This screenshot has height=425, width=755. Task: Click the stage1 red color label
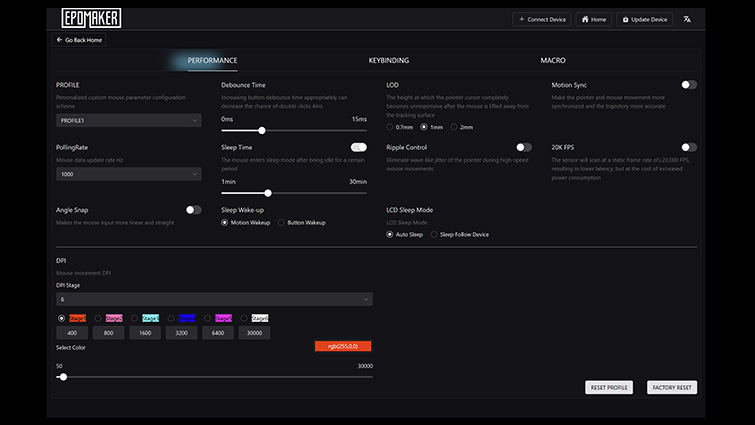[78, 318]
